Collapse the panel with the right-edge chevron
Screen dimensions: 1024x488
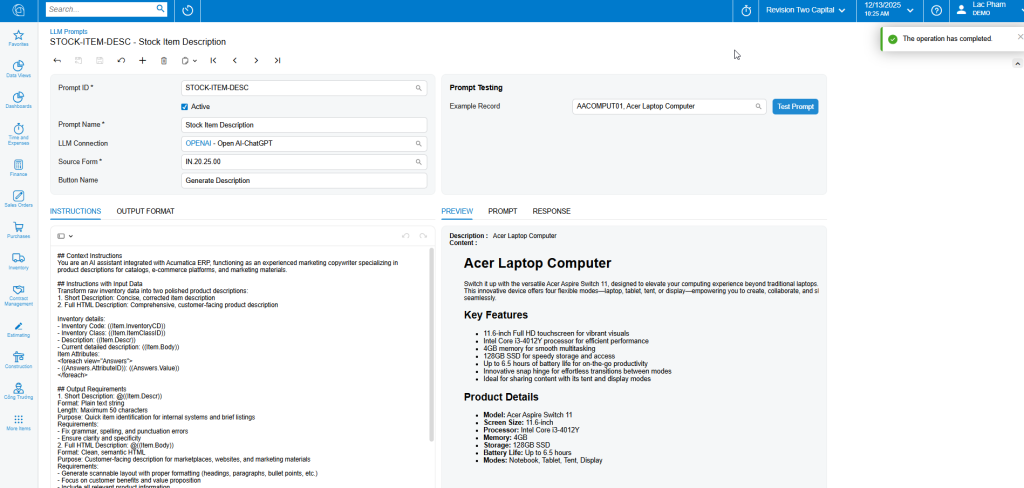tap(1017, 63)
